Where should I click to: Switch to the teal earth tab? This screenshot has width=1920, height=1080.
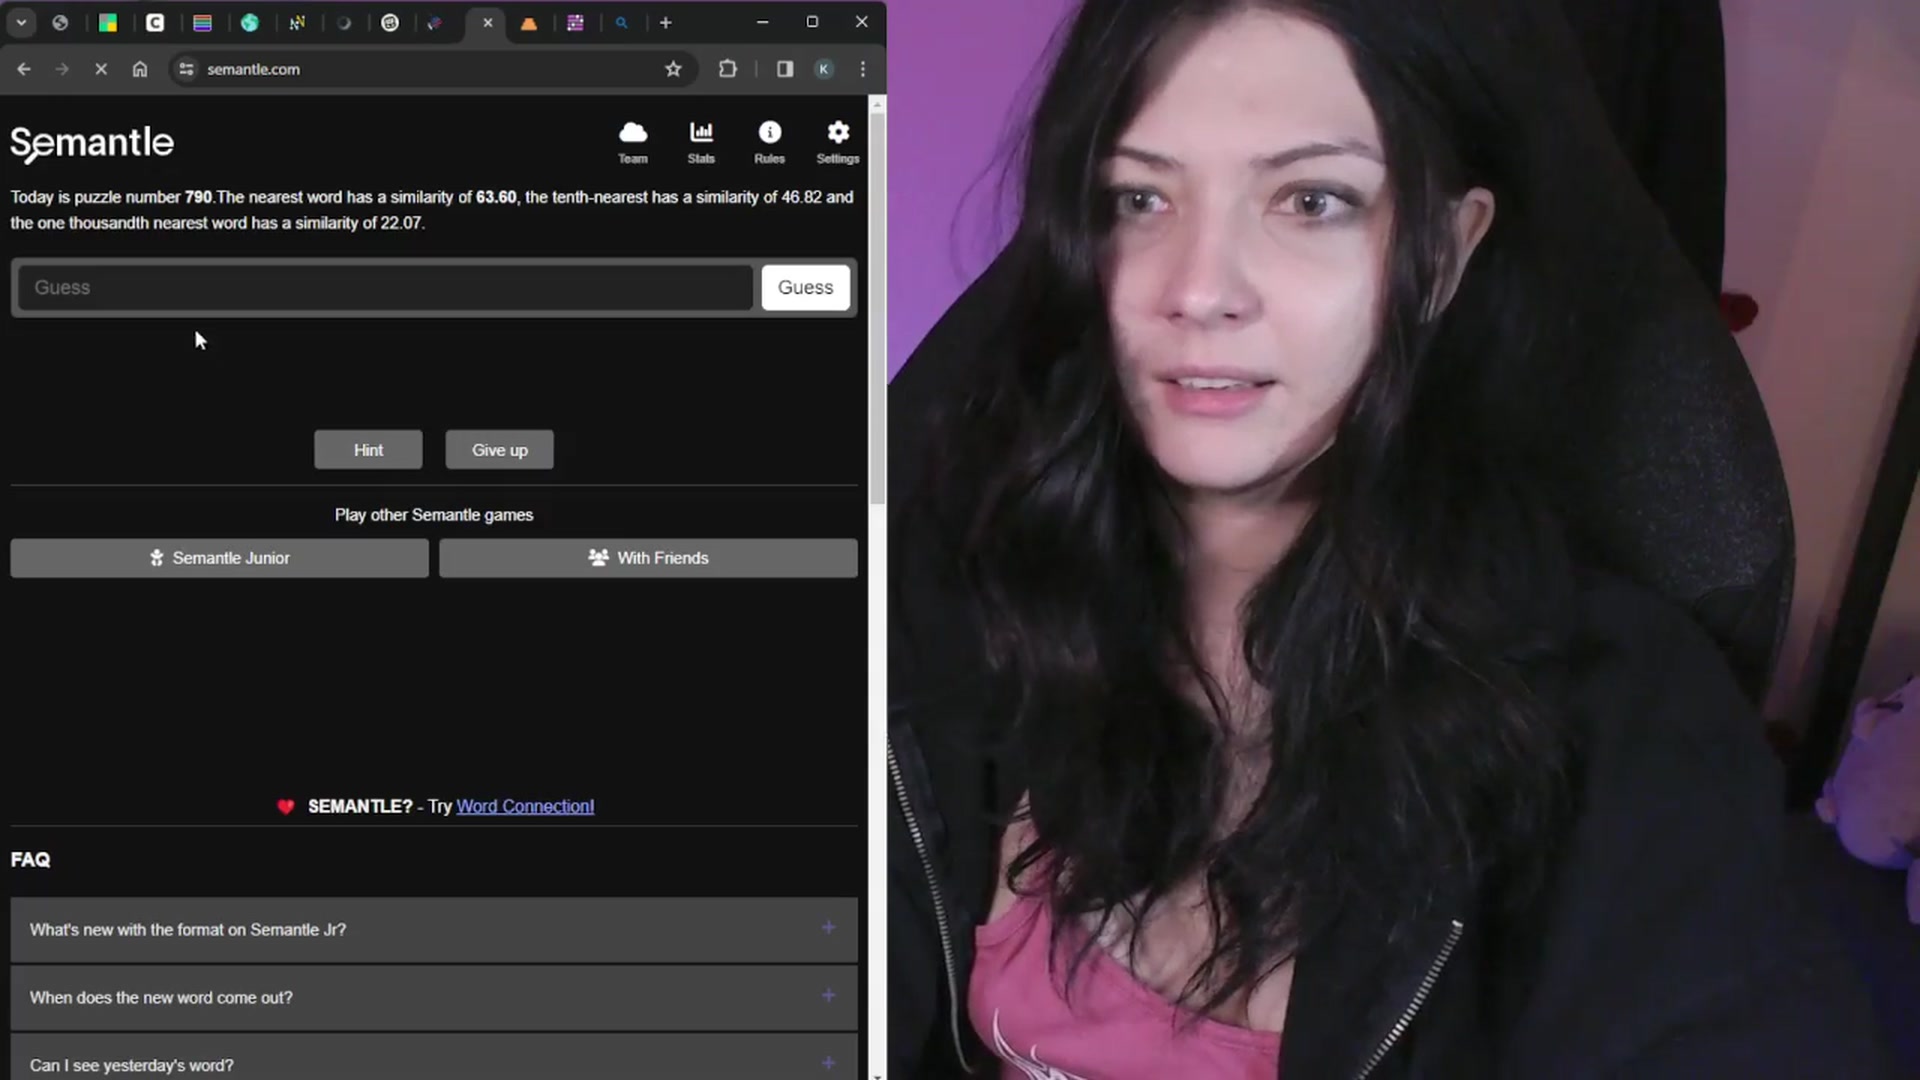[249, 22]
